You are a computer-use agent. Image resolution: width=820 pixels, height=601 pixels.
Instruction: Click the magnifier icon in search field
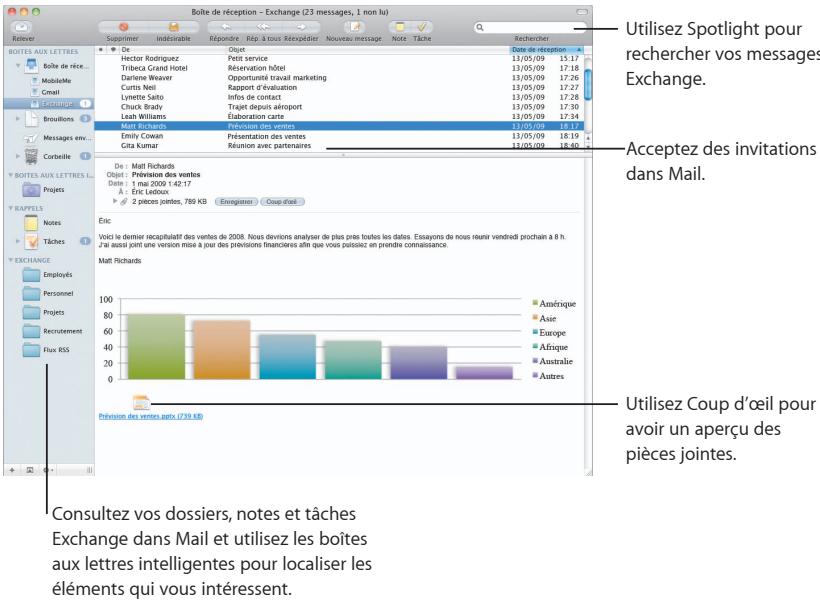tap(480, 27)
